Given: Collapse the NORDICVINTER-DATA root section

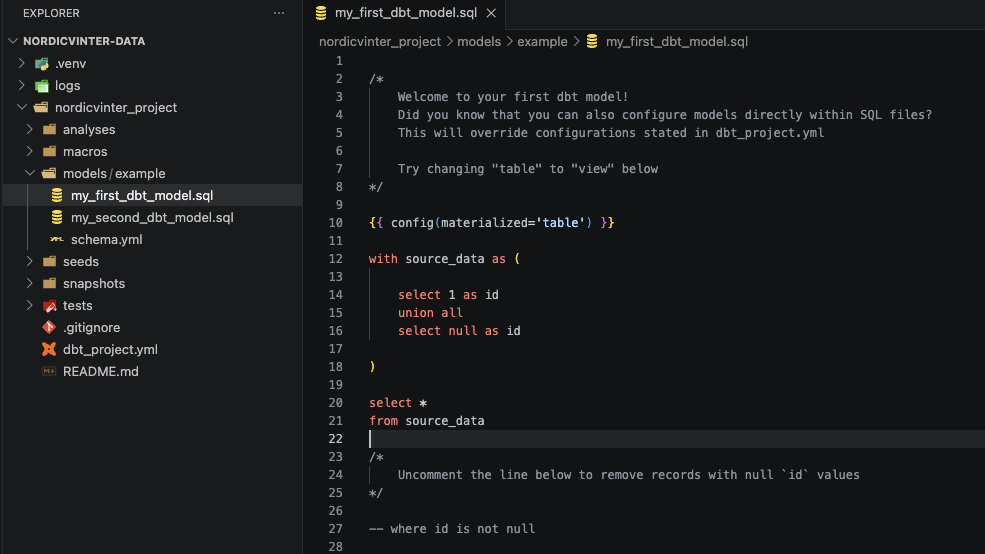Looking at the screenshot, I should tap(13, 41).
